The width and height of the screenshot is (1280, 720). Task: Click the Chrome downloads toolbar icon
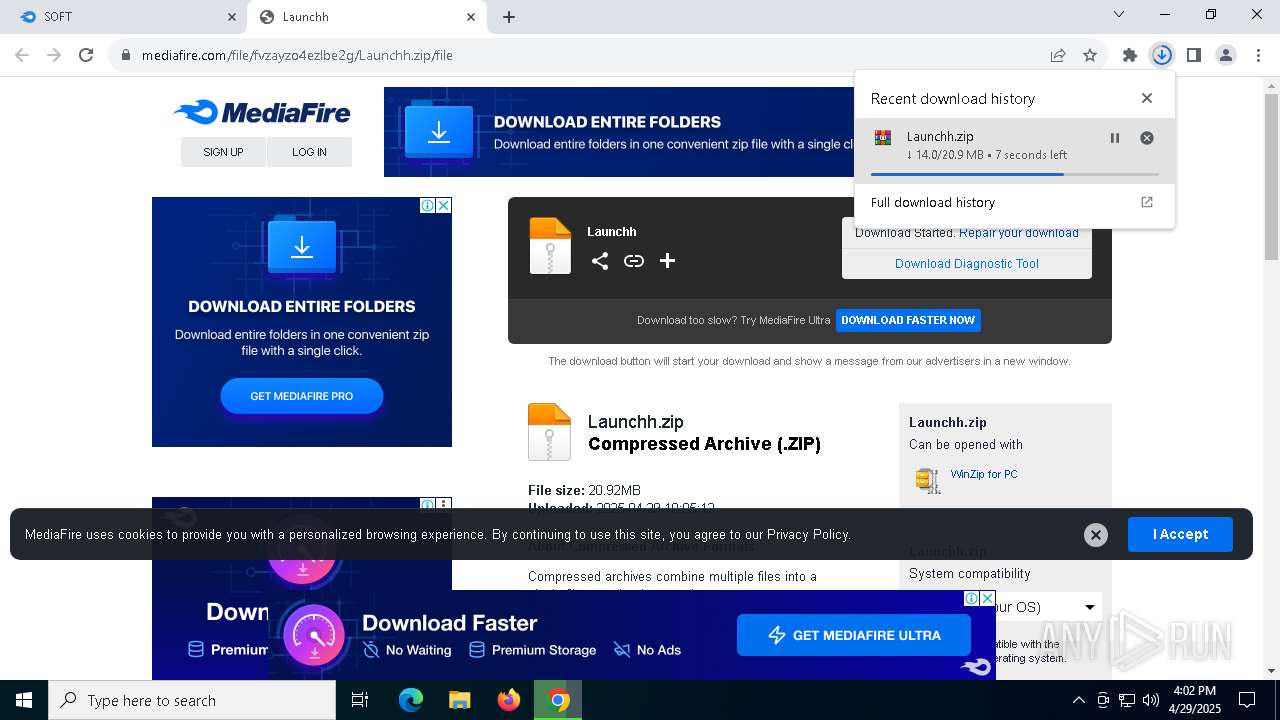[1161, 55]
